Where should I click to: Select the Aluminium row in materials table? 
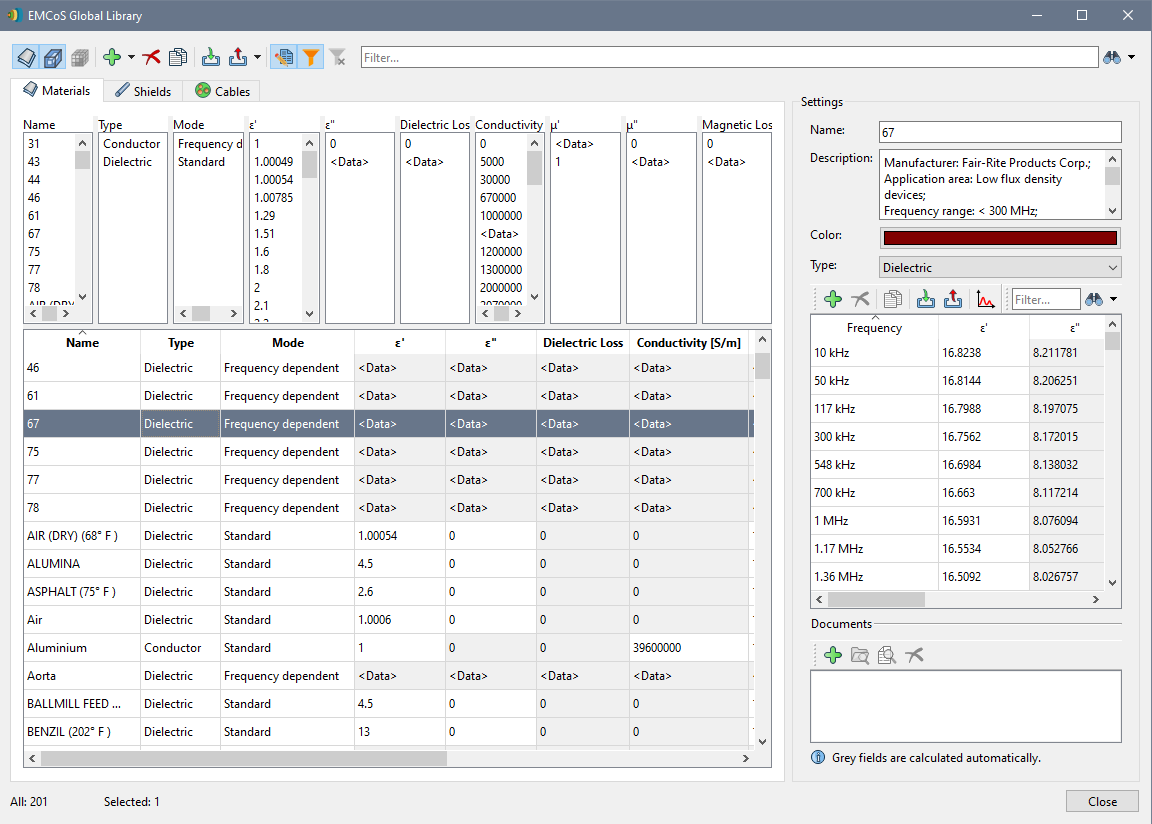[57, 648]
